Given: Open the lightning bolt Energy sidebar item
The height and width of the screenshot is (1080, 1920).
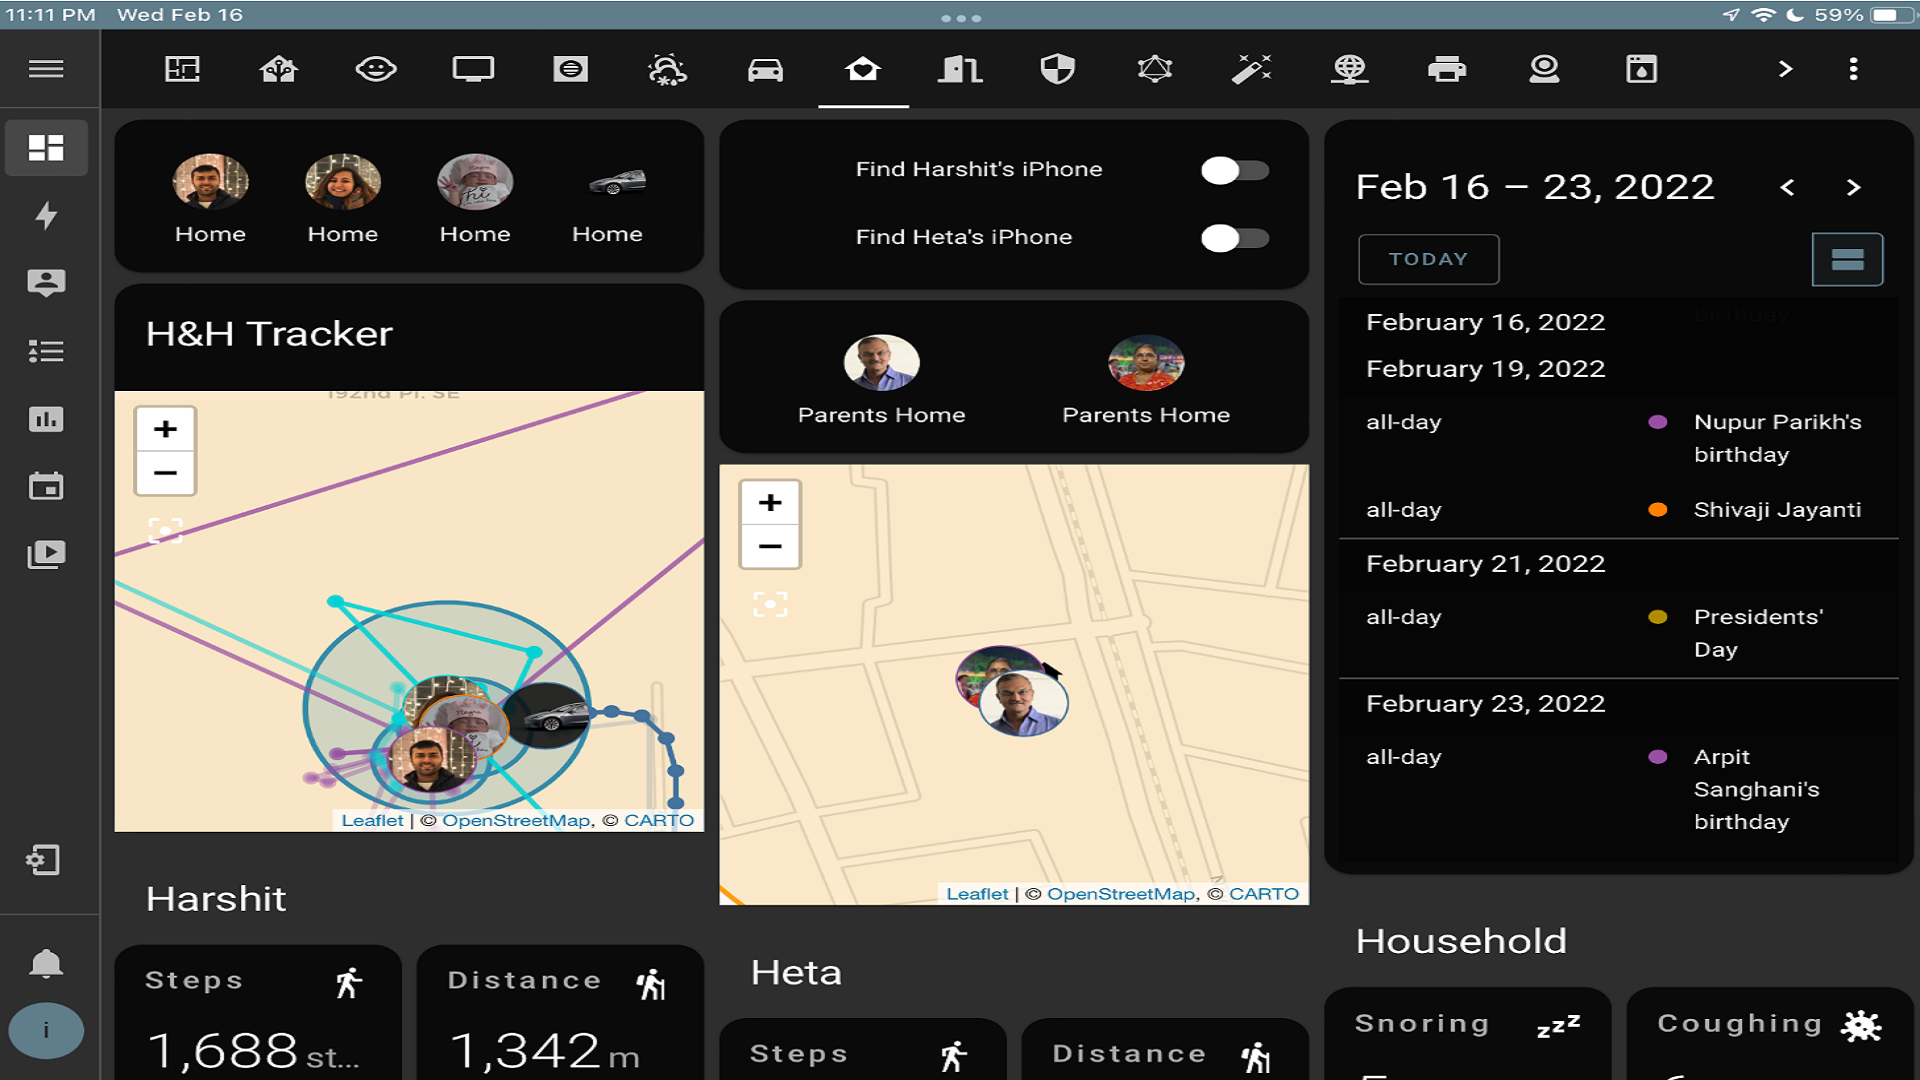Looking at the screenshot, I should point(46,215).
